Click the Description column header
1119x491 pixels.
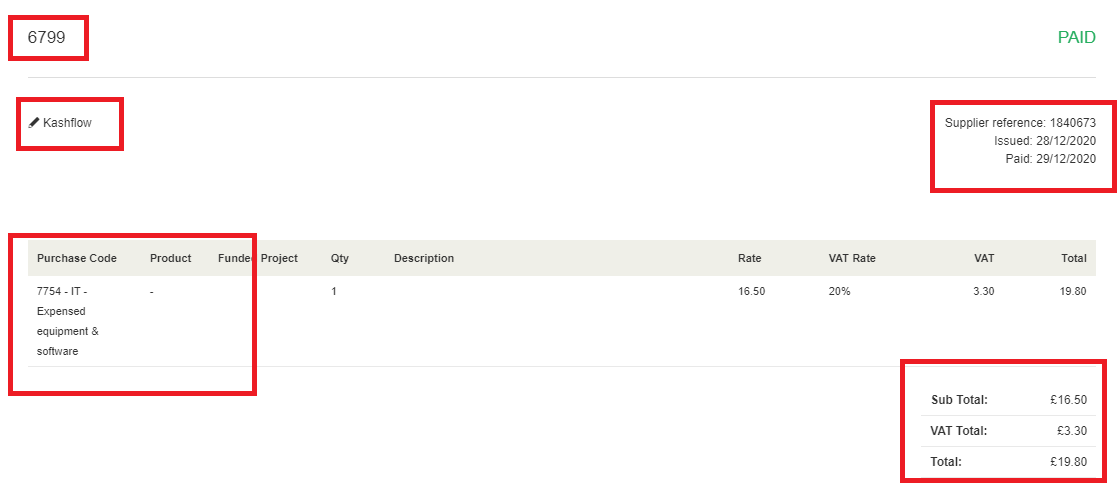[x=424, y=258]
